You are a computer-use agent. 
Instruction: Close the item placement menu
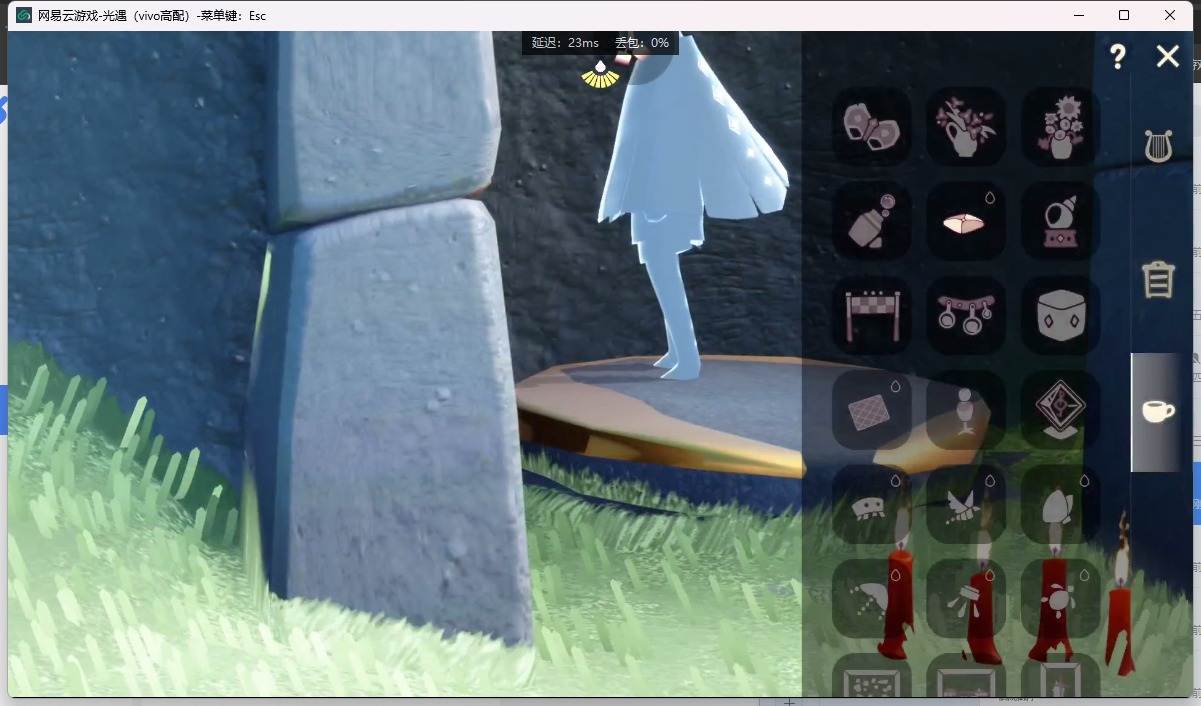click(x=1168, y=57)
